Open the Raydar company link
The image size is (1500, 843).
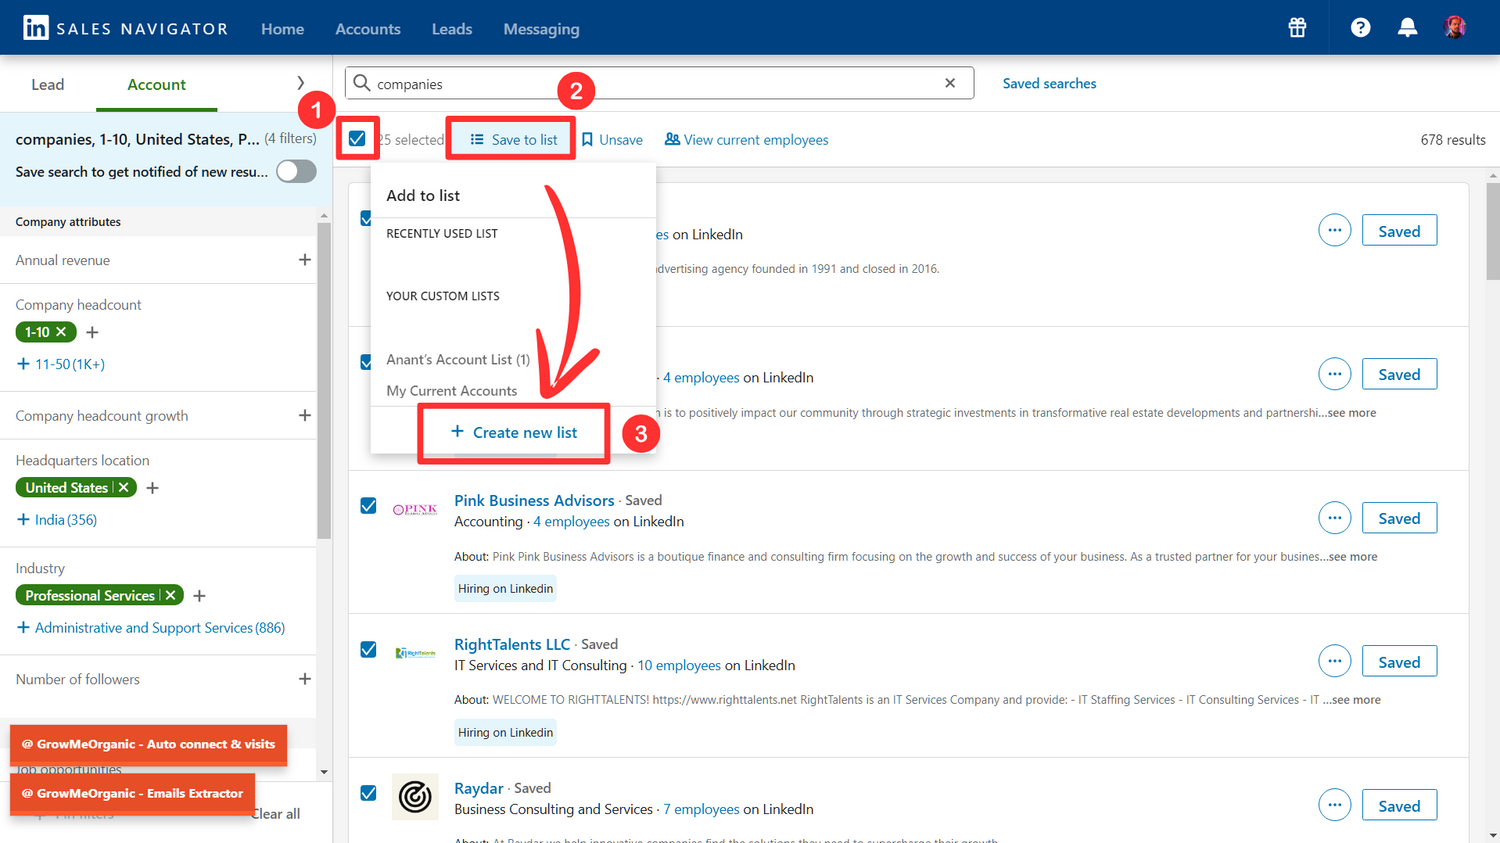tap(479, 788)
